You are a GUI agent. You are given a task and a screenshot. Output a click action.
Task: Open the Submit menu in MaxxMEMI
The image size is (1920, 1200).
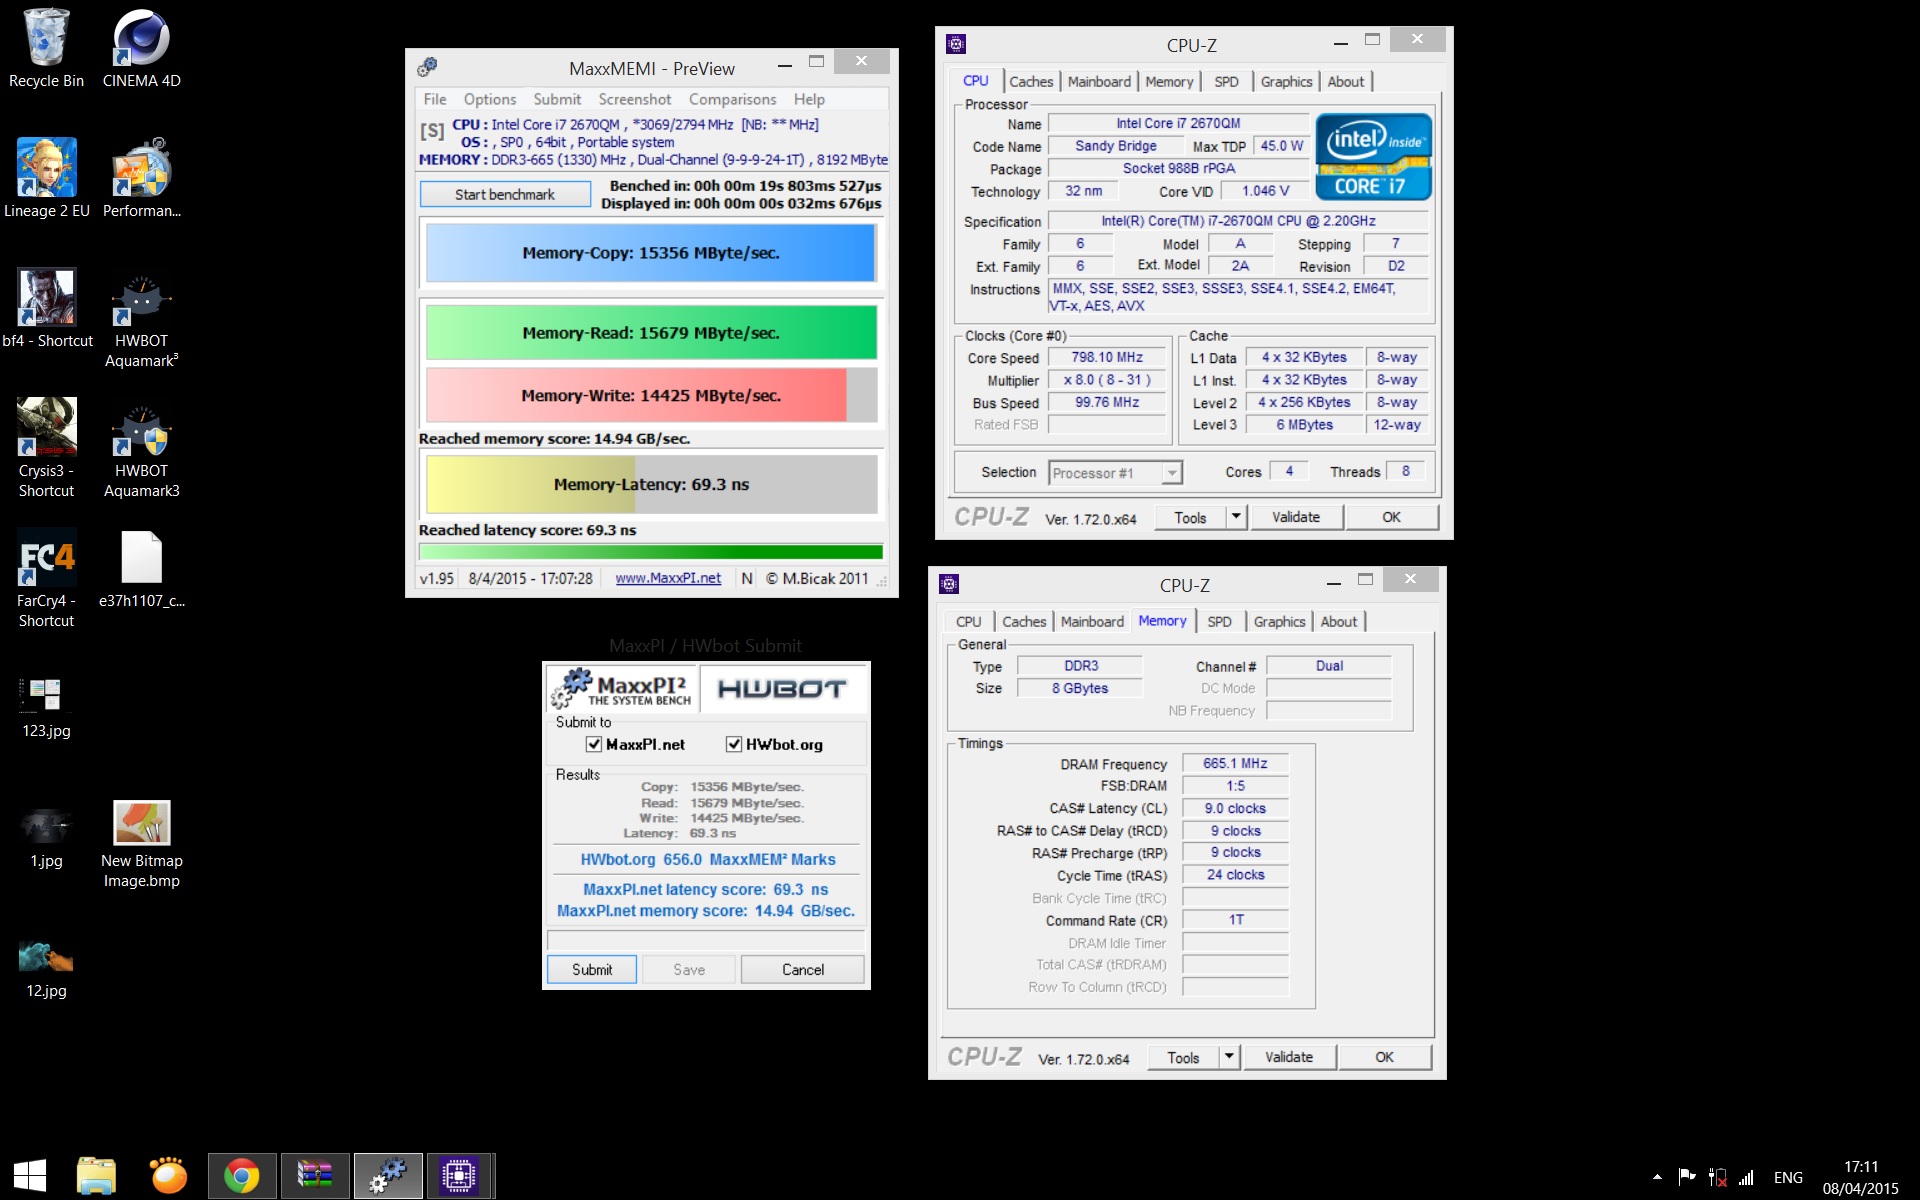tap(557, 99)
